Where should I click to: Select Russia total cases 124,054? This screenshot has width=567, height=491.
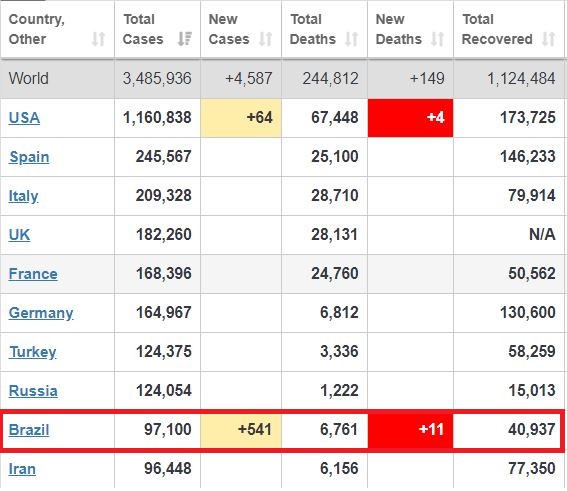[163, 391]
